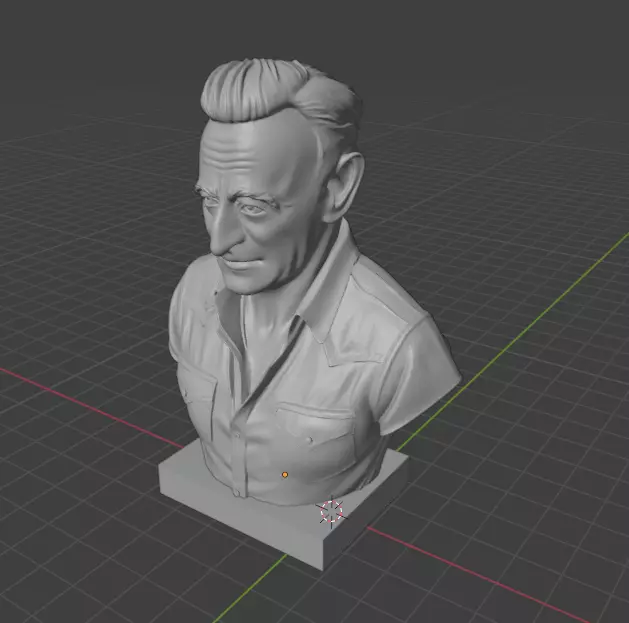Click the red-white 3D cursor
This screenshot has width=629, height=623.
331,511
